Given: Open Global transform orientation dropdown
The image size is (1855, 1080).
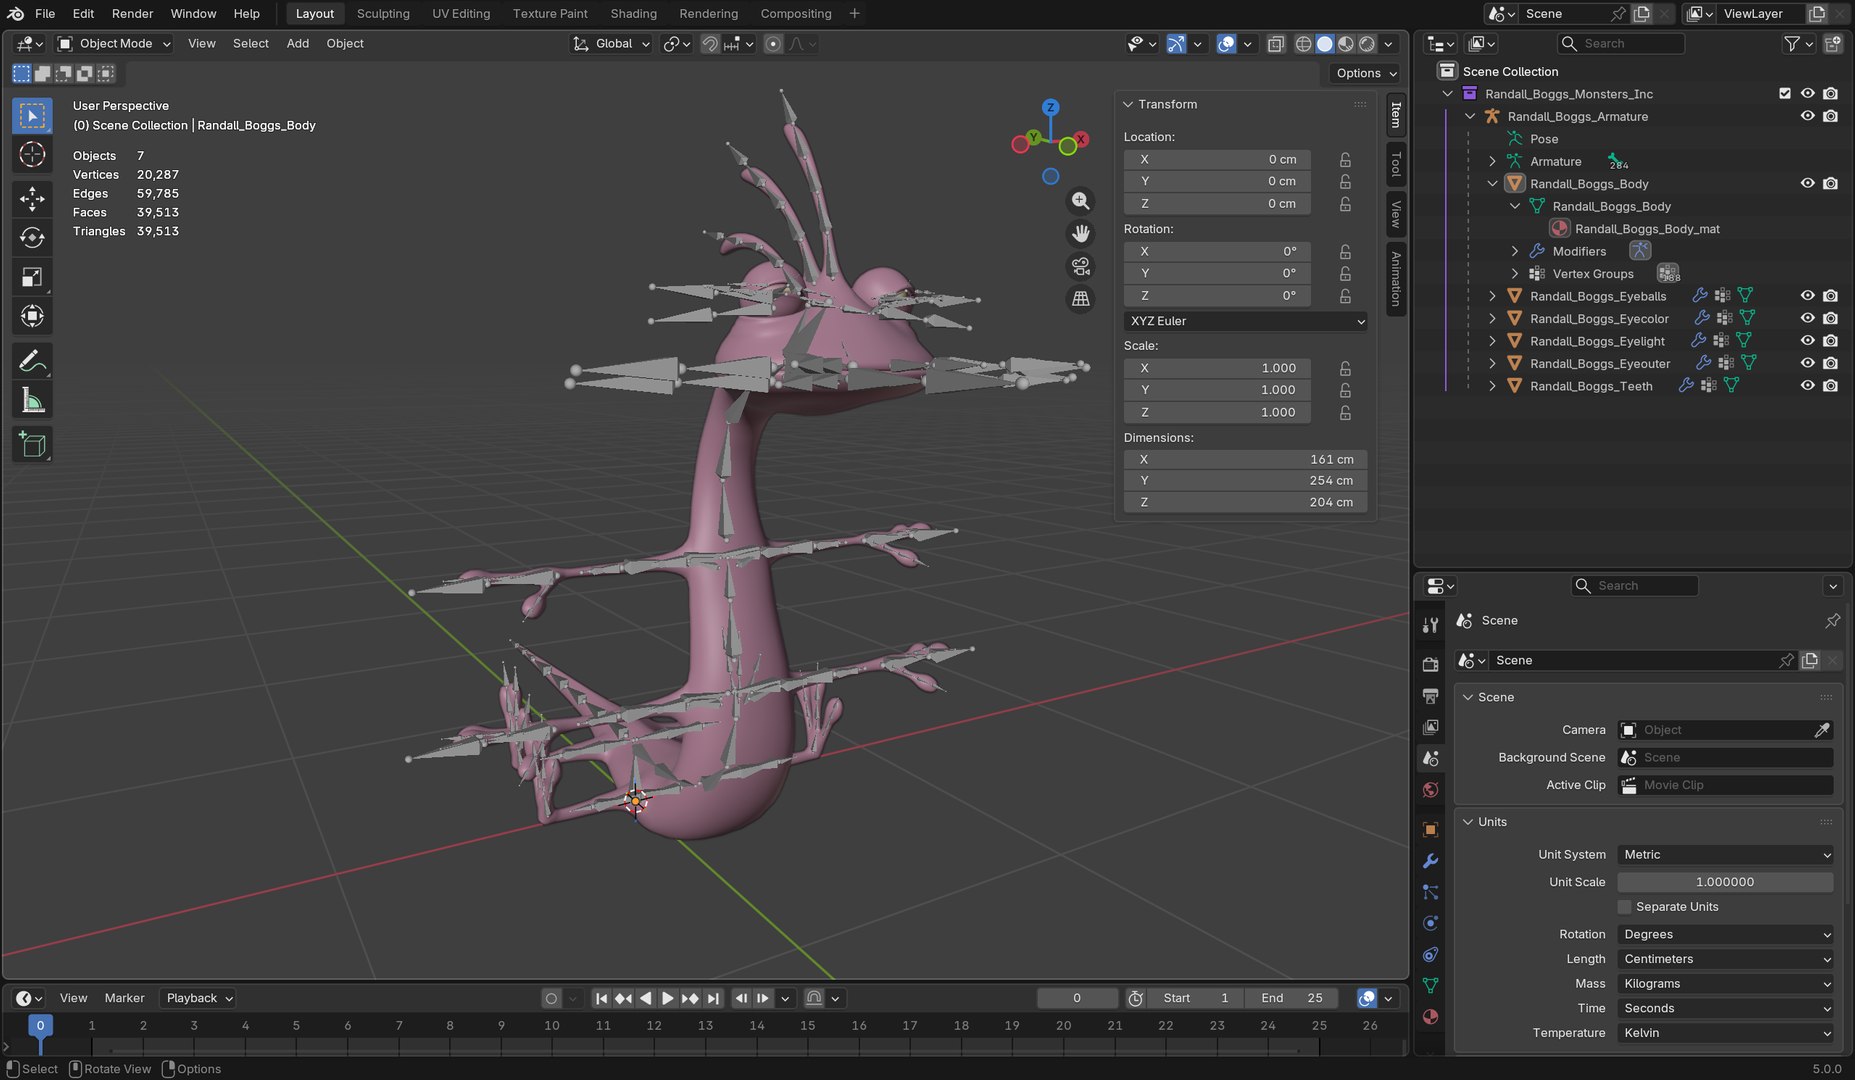Looking at the screenshot, I should (x=611, y=44).
